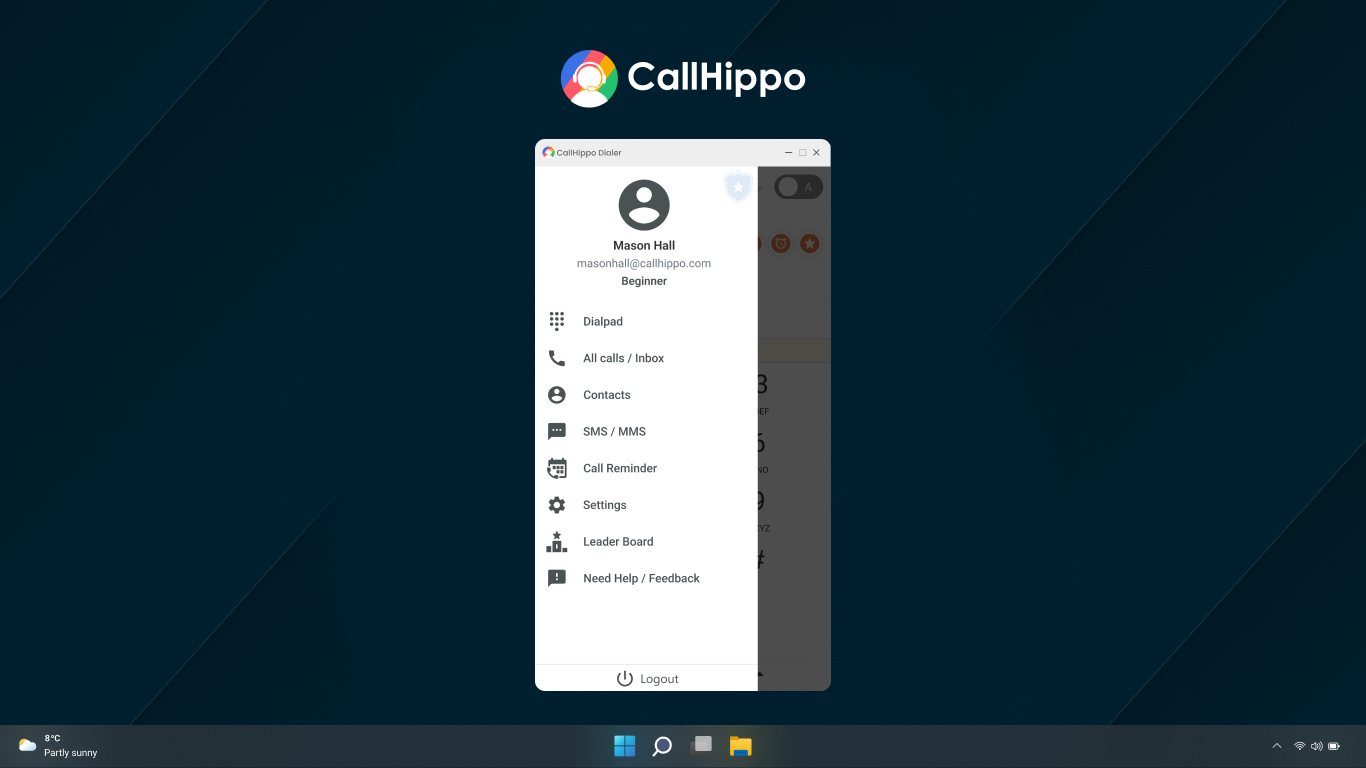This screenshot has width=1366, height=768.
Task: Click the Mason Hall profile picture
Action: coord(643,204)
